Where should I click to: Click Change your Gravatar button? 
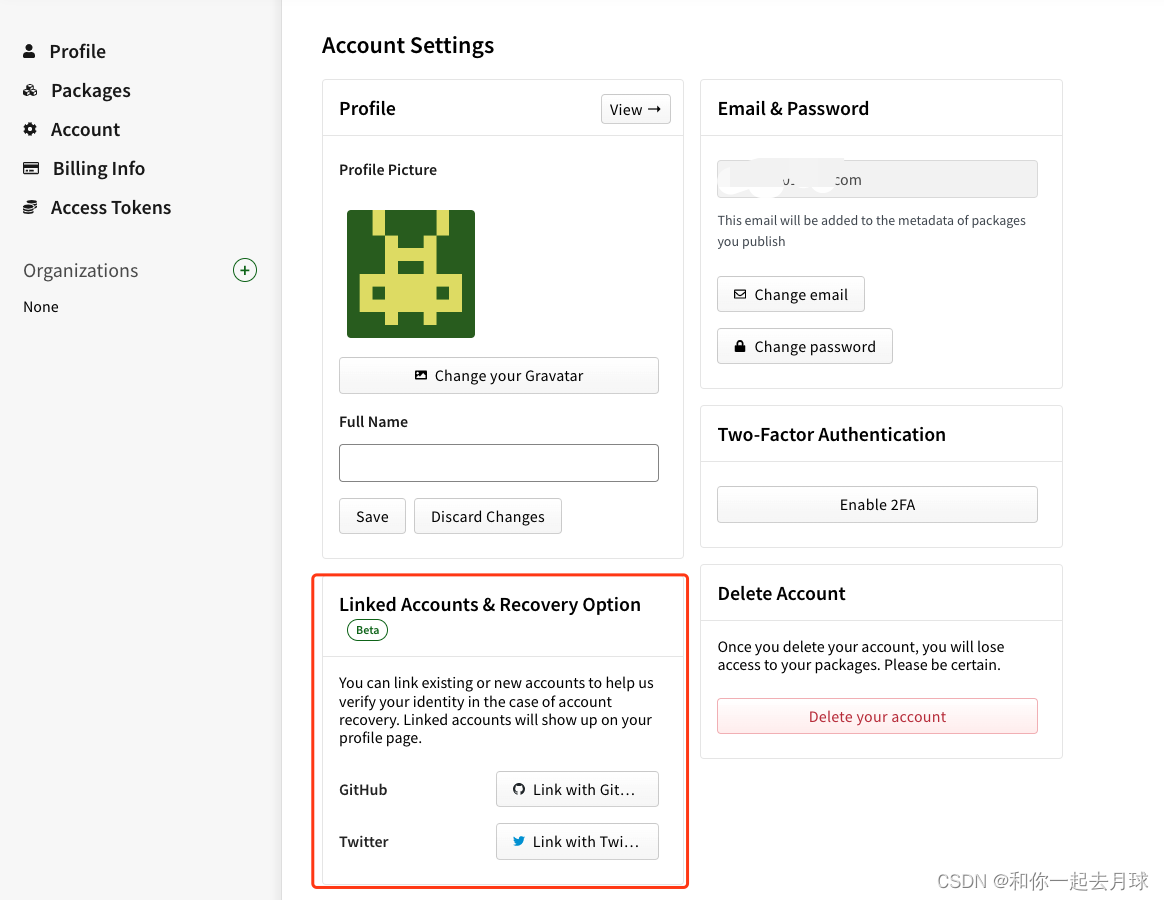pyautogui.click(x=499, y=376)
